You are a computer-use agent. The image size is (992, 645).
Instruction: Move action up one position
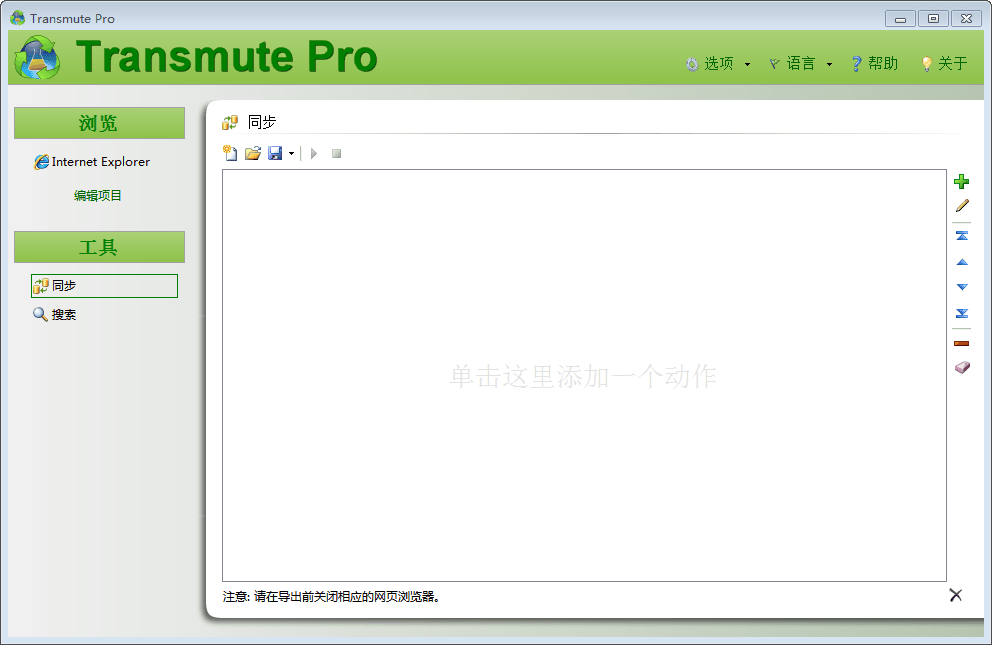[962, 262]
